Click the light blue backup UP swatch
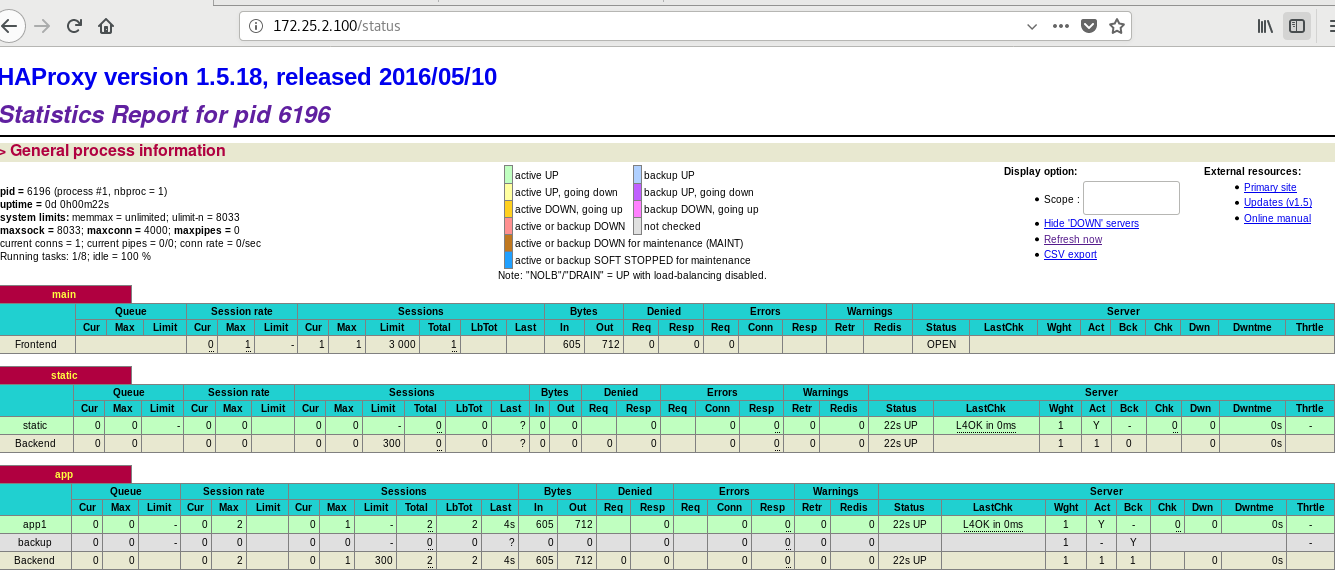Viewport: 1335px width, 570px height. [637, 175]
